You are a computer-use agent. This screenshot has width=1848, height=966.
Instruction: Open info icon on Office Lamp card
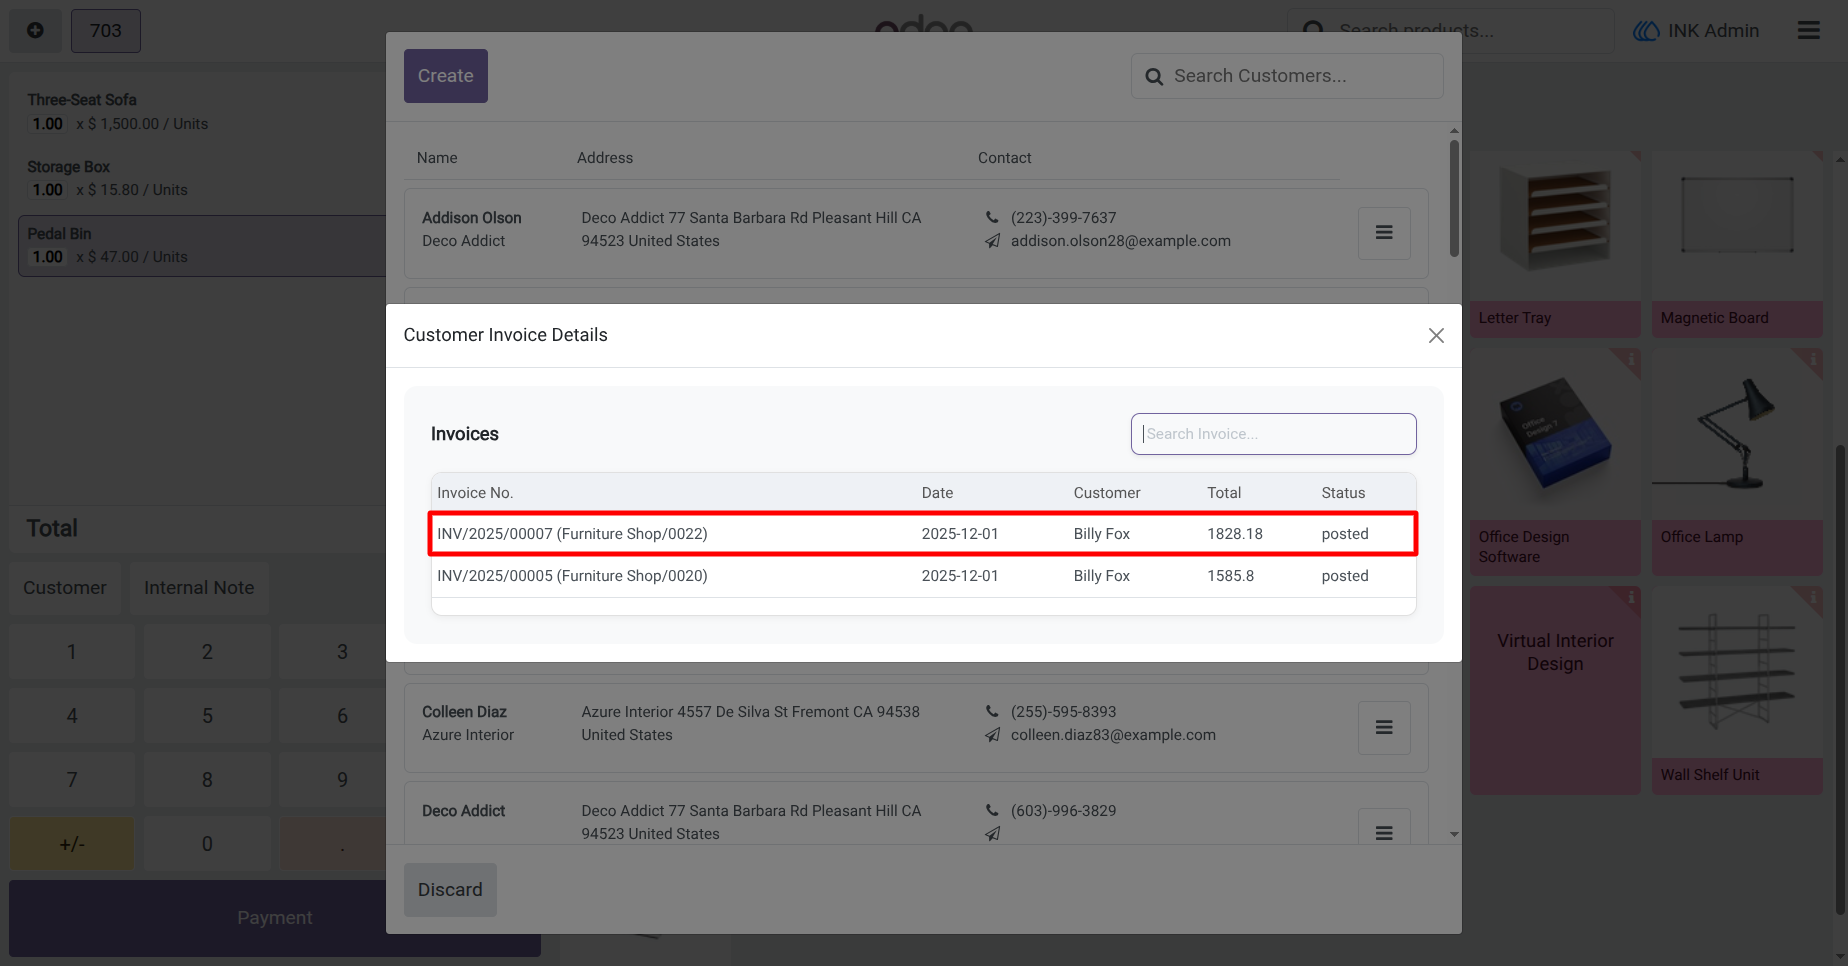1812,358
